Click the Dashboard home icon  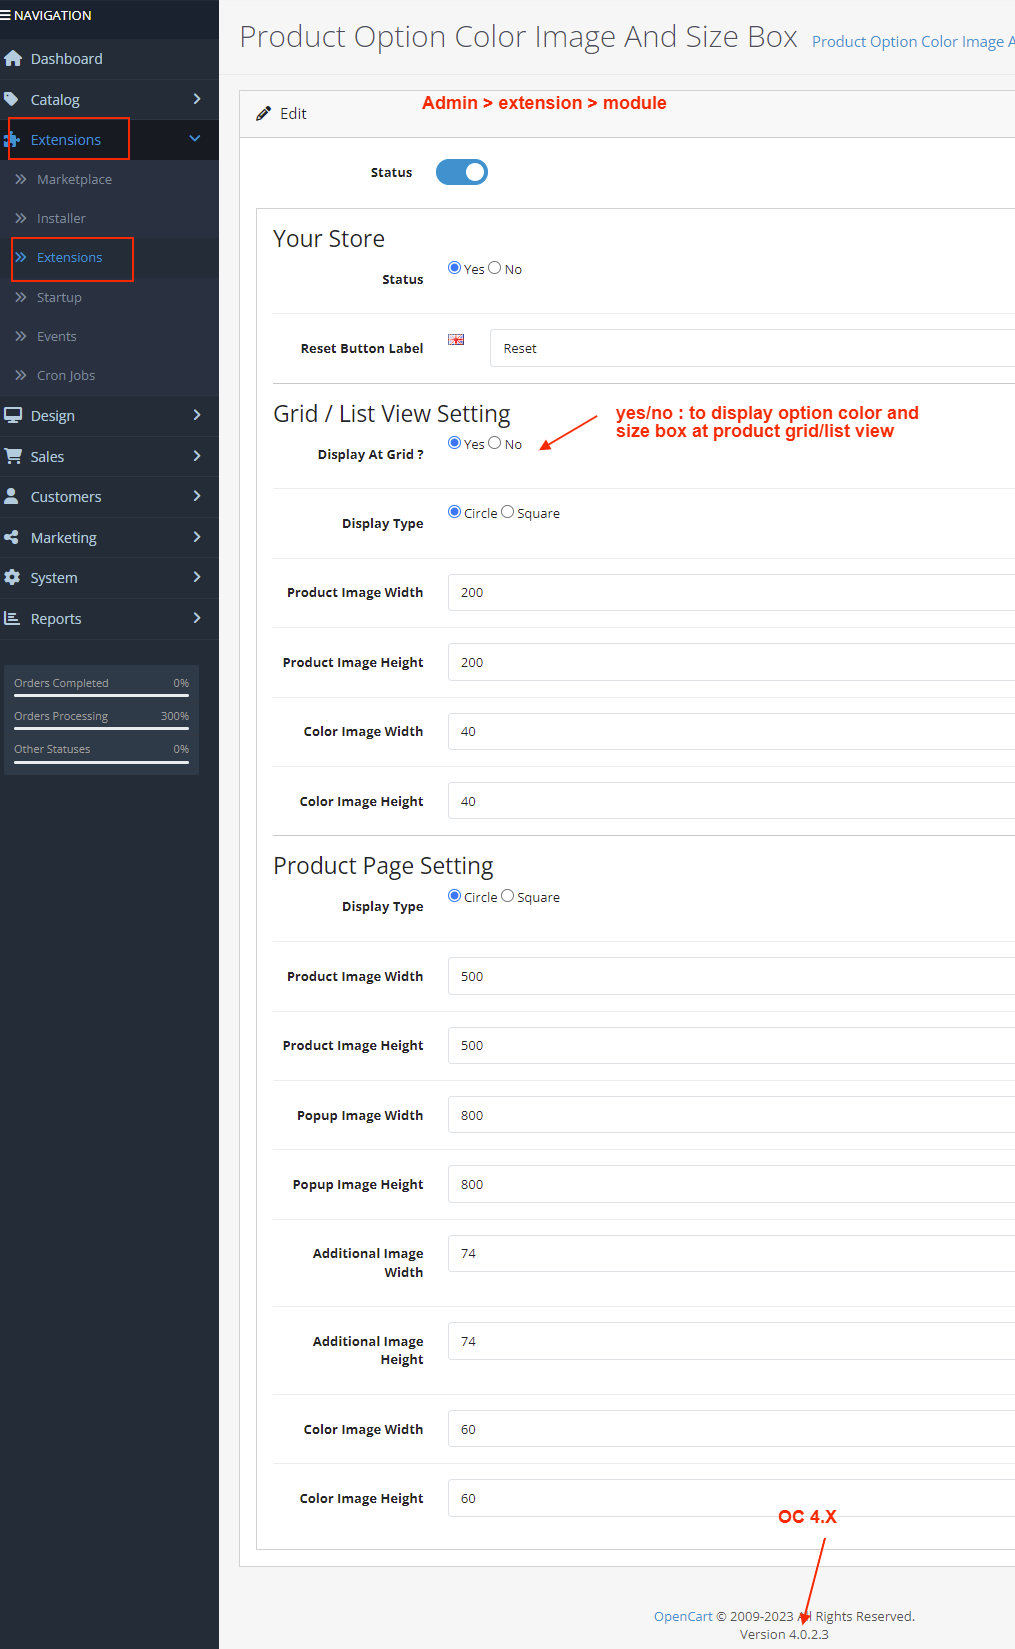tap(13, 59)
